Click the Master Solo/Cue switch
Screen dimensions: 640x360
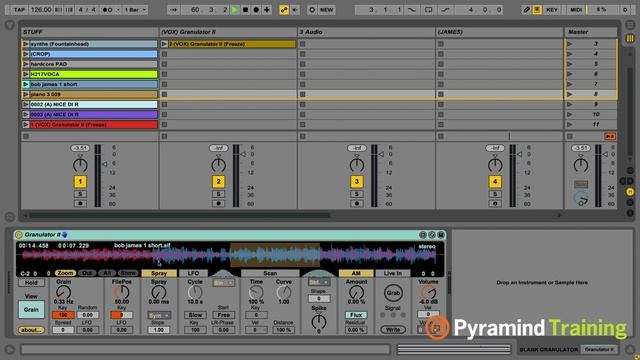[581, 184]
